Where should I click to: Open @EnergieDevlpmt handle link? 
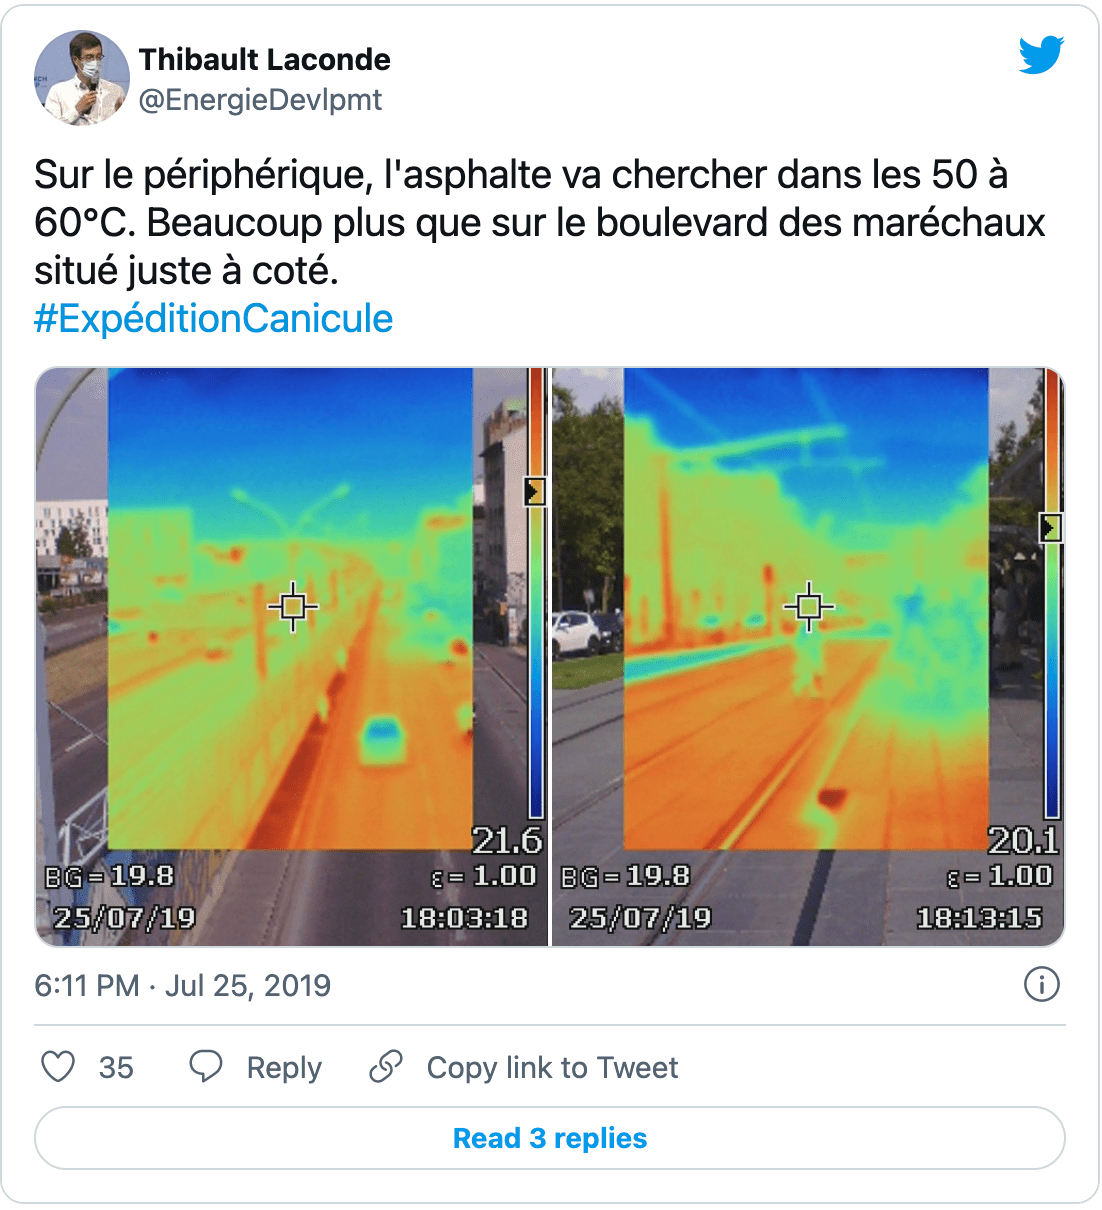pos(260,100)
